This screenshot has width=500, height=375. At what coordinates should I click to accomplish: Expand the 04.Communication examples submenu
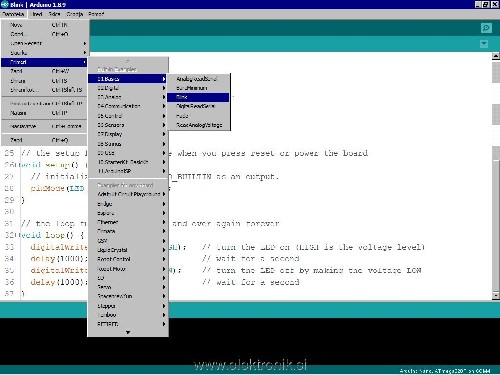[x=128, y=106]
